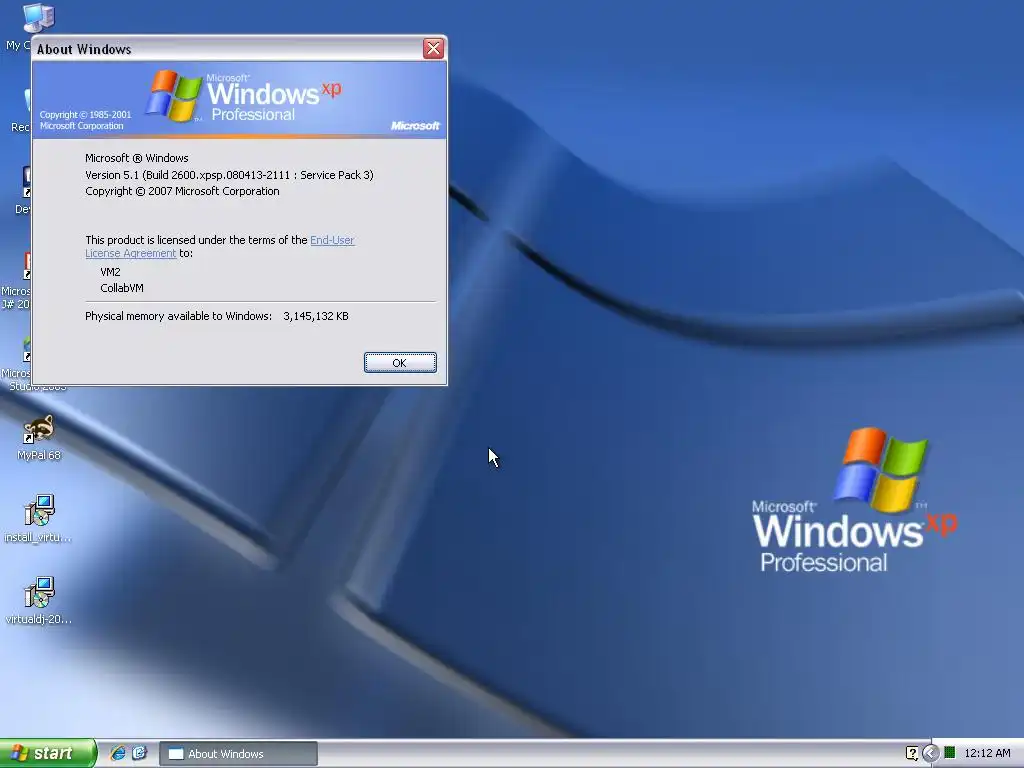The width and height of the screenshot is (1024, 768).
Task: Click the "Microsoft ® Windows" line
Action: (x=136, y=158)
